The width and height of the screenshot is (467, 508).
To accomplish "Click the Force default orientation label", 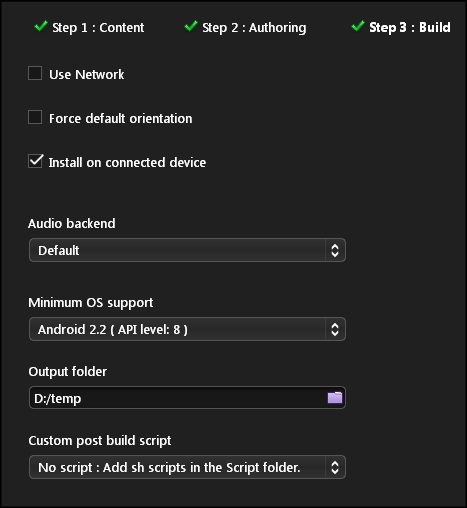I will pyautogui.click(x=121, y=118).
